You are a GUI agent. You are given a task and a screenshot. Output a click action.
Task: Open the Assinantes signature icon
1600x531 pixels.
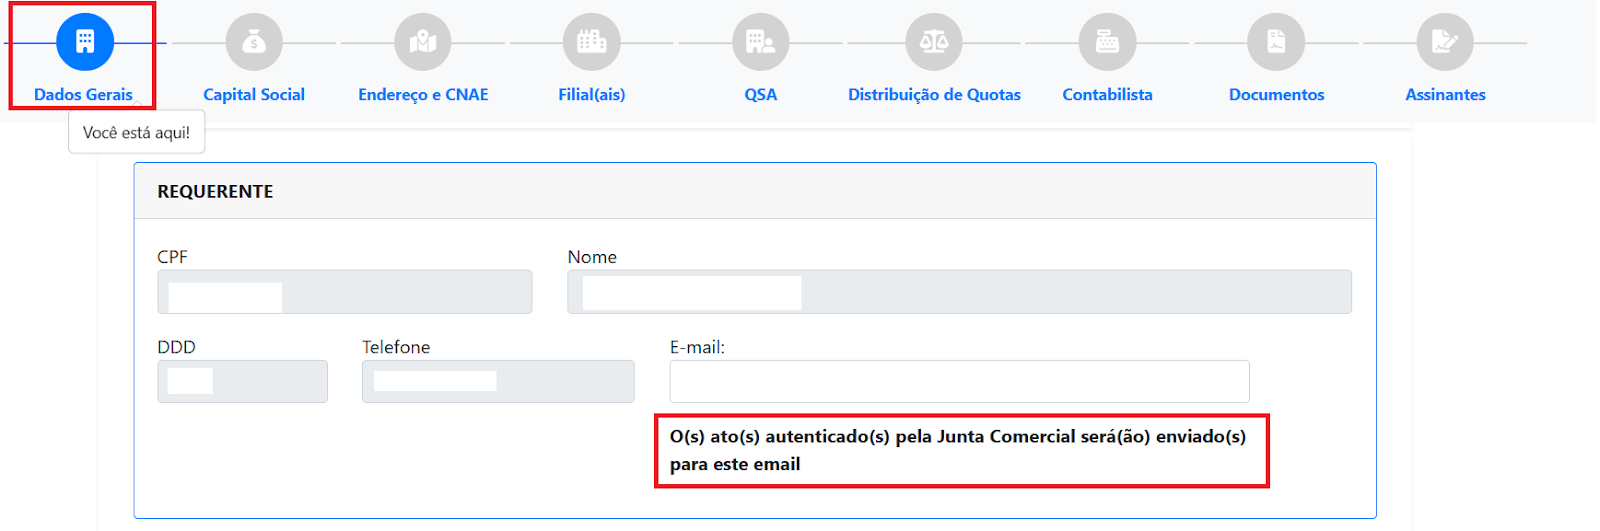1445,42
